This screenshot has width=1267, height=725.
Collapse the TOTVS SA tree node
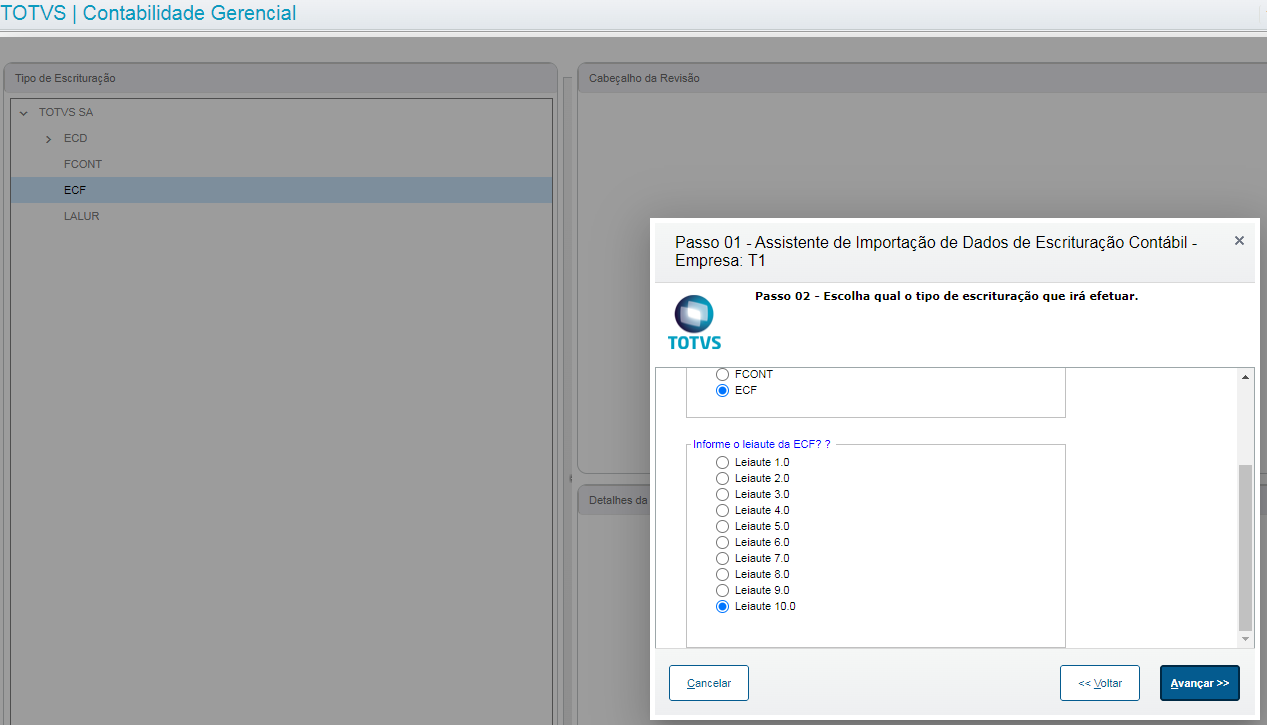click(x=24, y=113)
